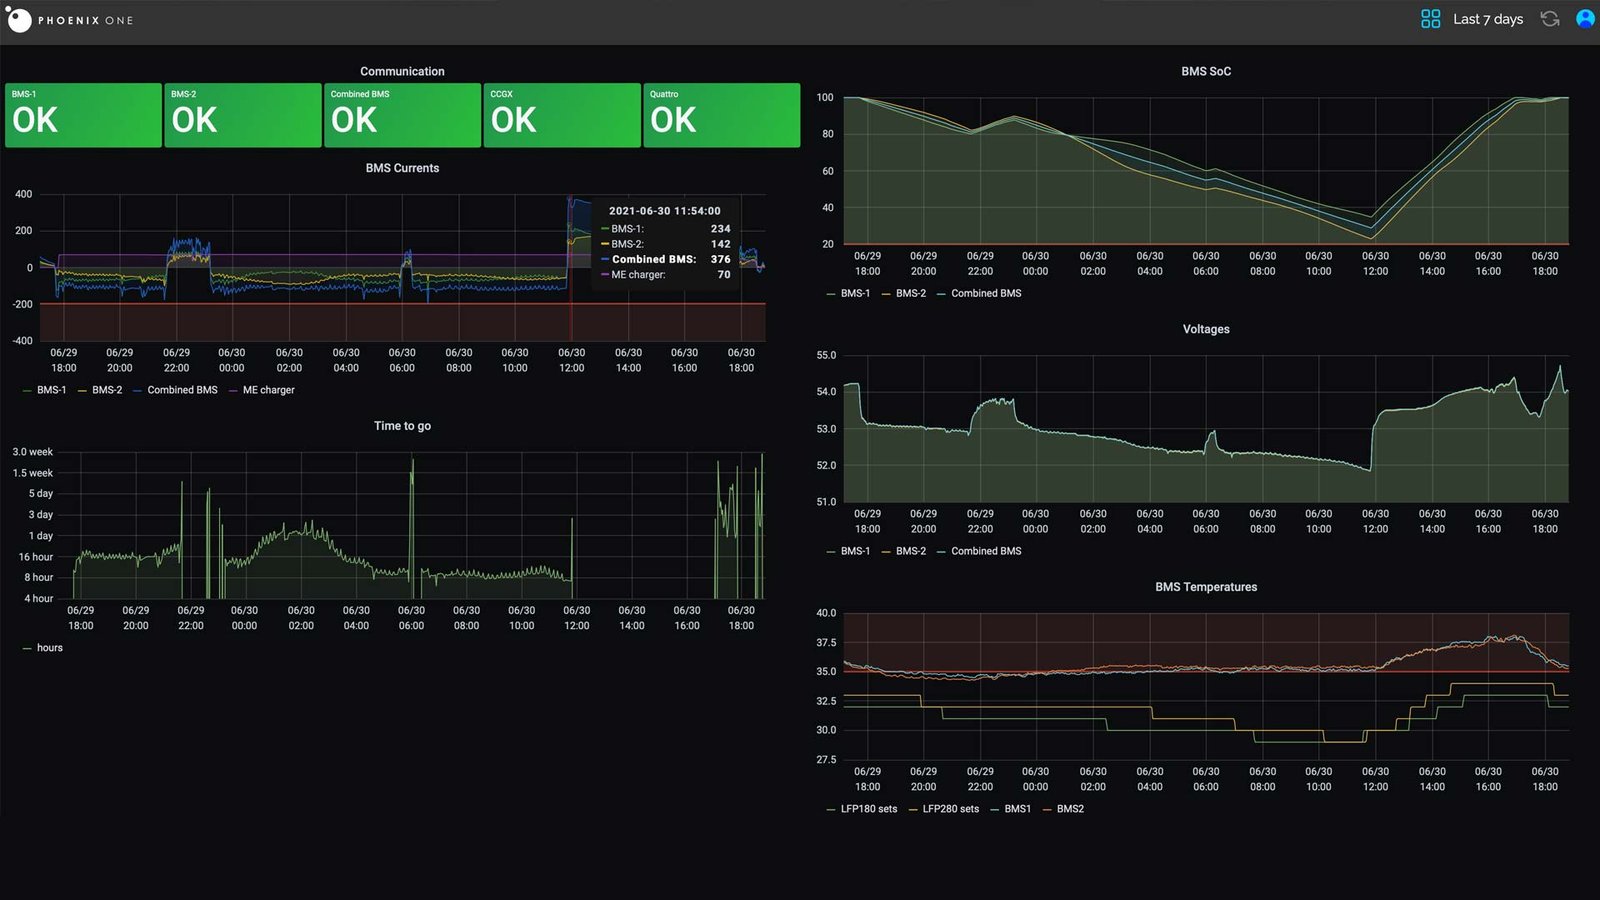
Task: Toggle LFP180 sets in temperatures legend
Action: point(868,809)
